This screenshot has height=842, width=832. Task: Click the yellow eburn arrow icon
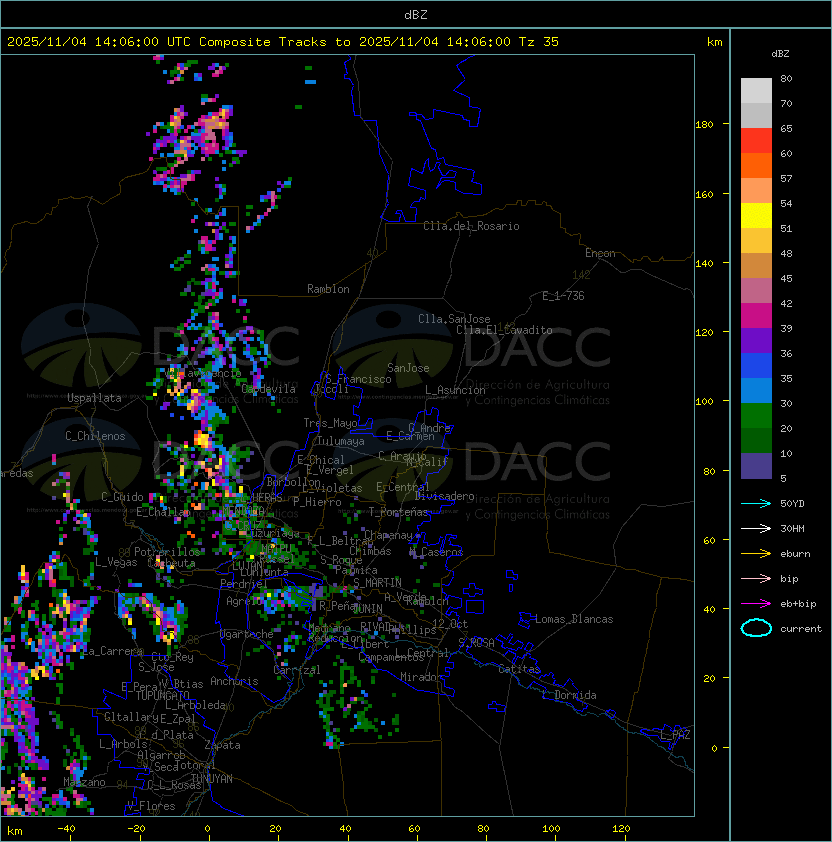point(756,554)
